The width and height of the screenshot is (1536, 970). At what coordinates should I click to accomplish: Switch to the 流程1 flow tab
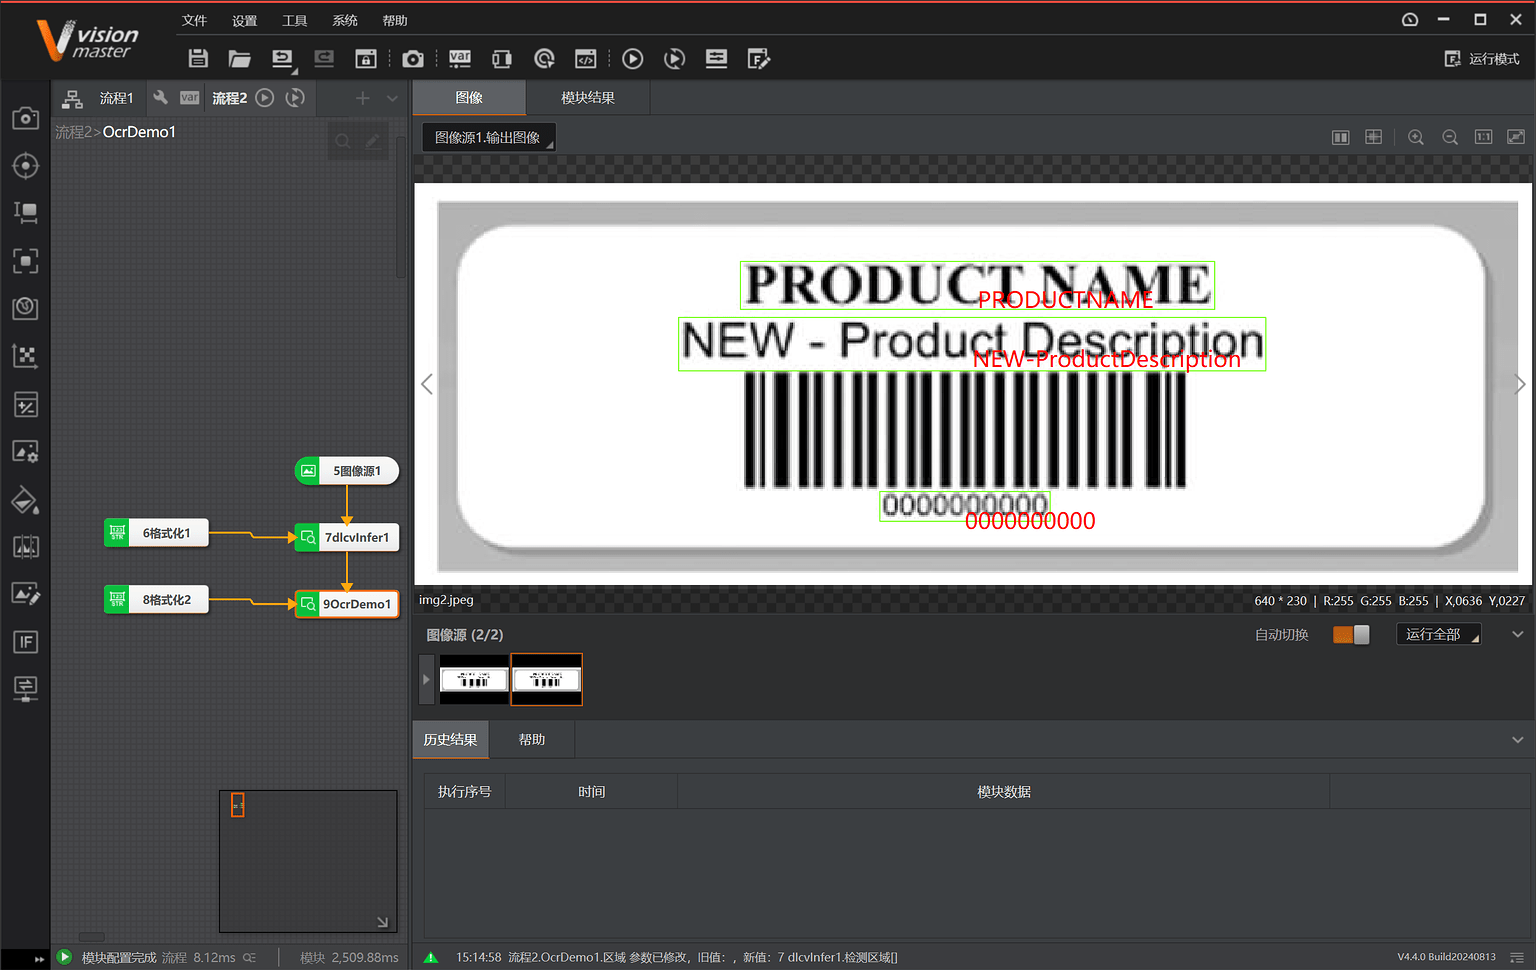[116, 98]
